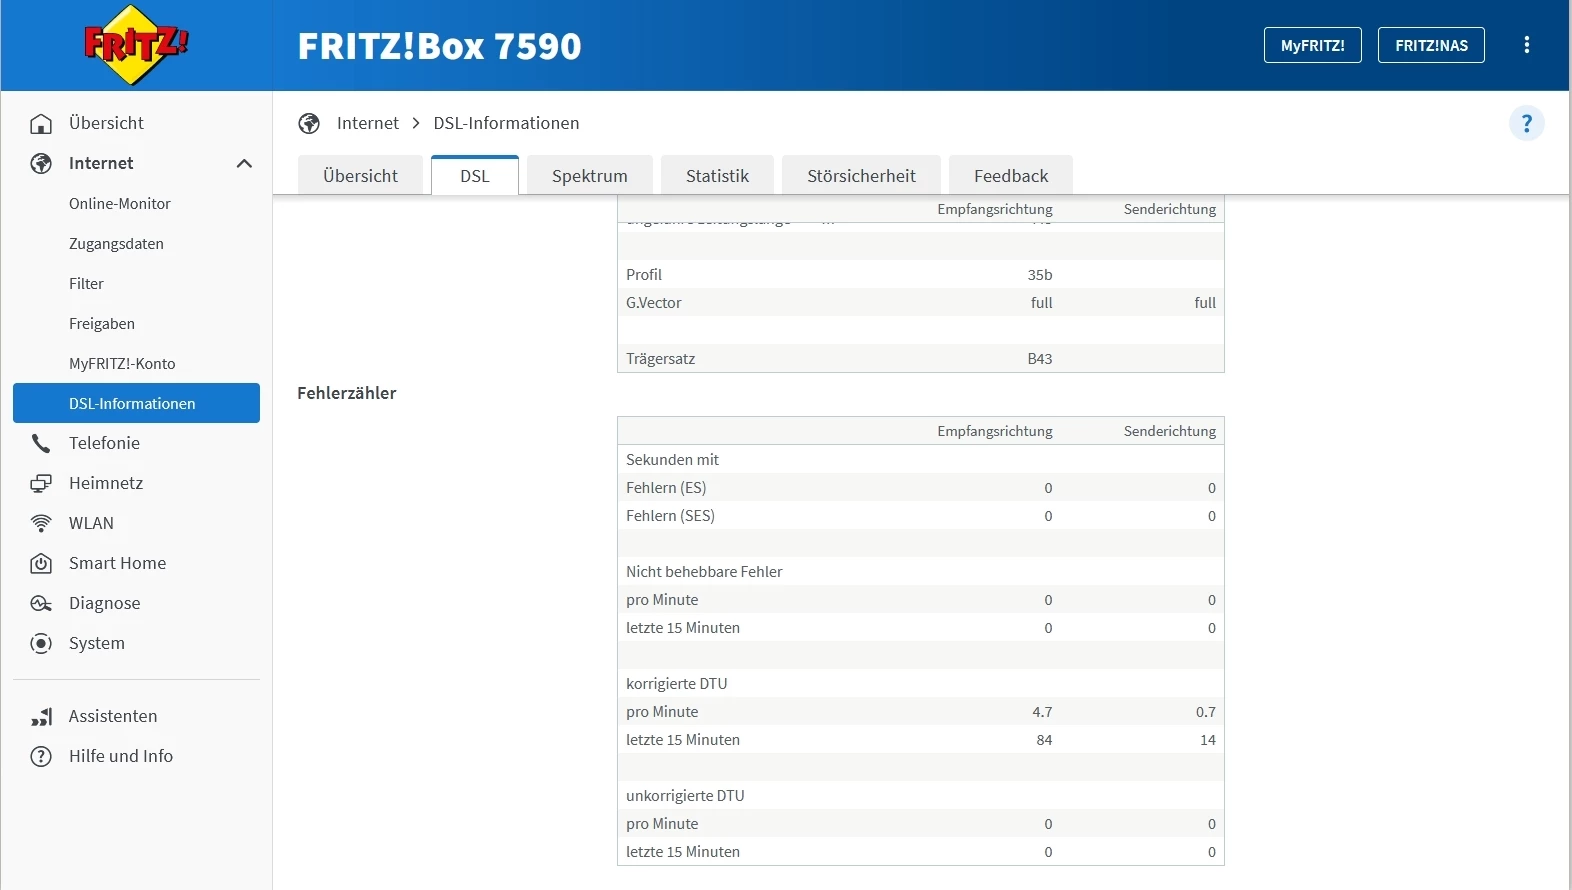
Task: Click the FRITZ! logo
Action: point(136,45)
